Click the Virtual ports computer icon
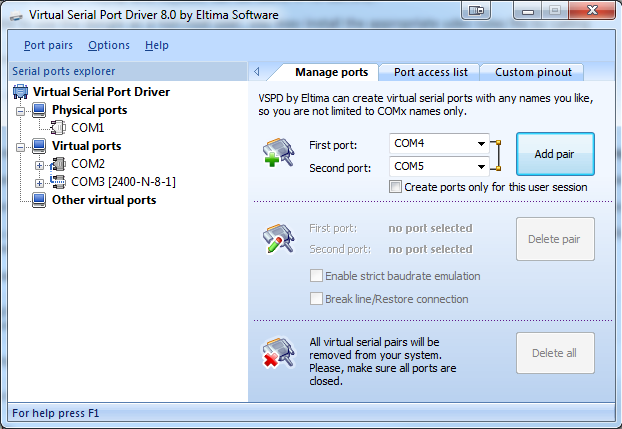Screen dimensions: 622x429 click(39, 146)
